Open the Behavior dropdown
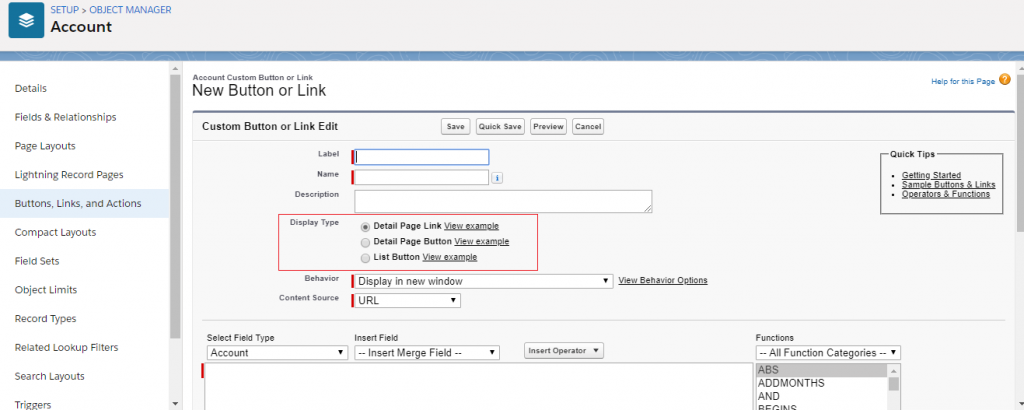This screenshot has width=1024, height=410. coord(483,281)
